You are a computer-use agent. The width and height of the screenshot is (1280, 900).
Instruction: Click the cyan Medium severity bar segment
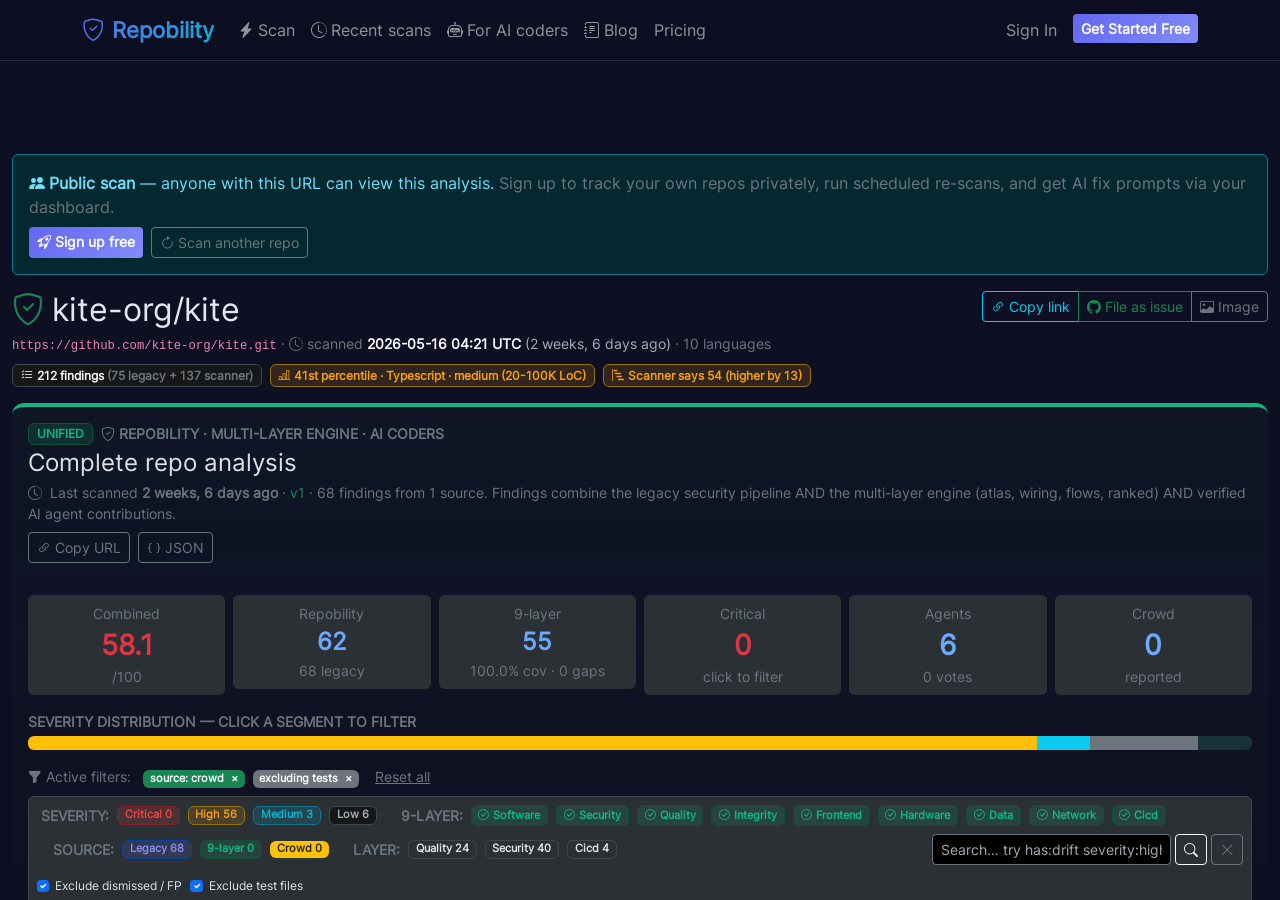[1063, 743]
